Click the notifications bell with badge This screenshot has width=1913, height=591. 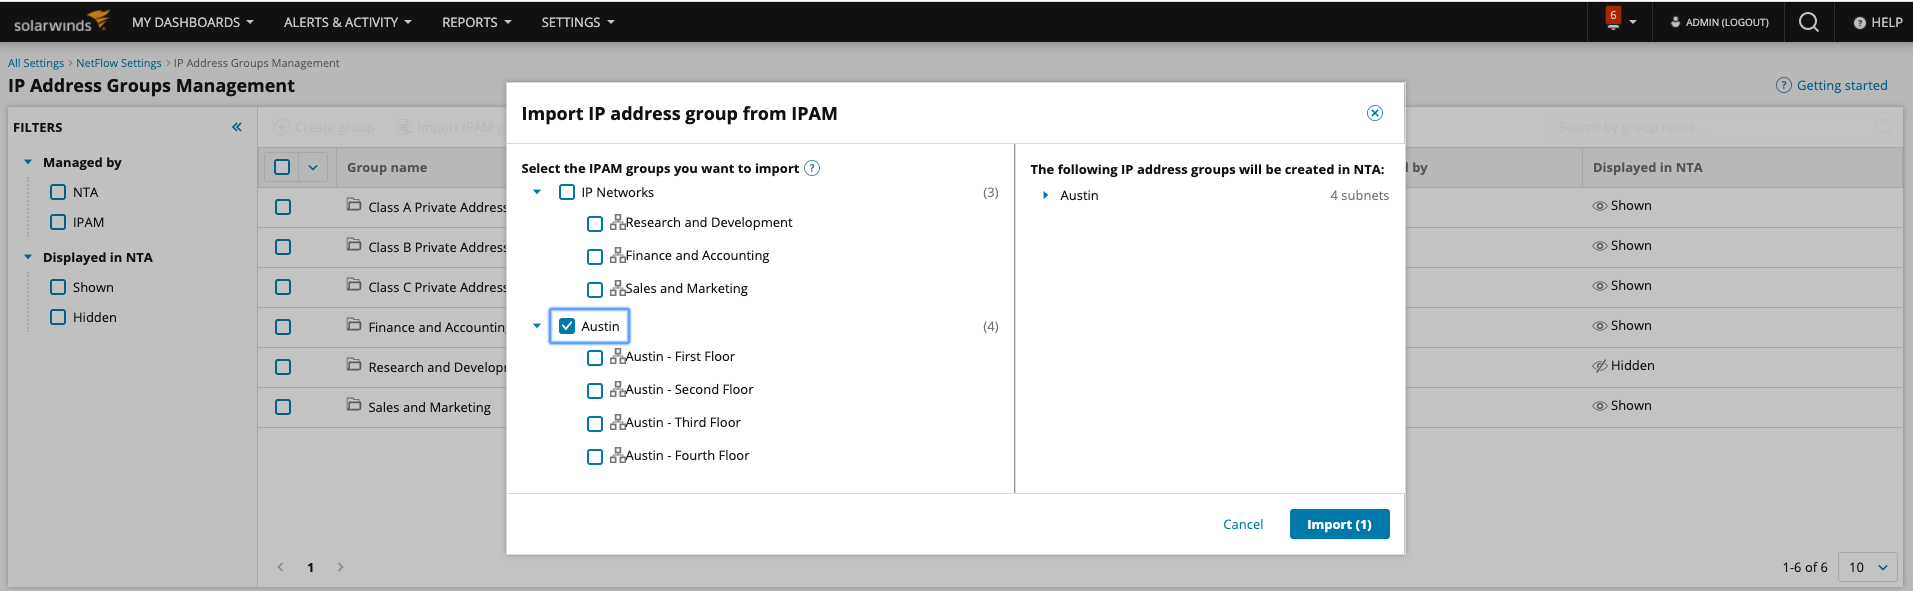tap(1613, 21)
